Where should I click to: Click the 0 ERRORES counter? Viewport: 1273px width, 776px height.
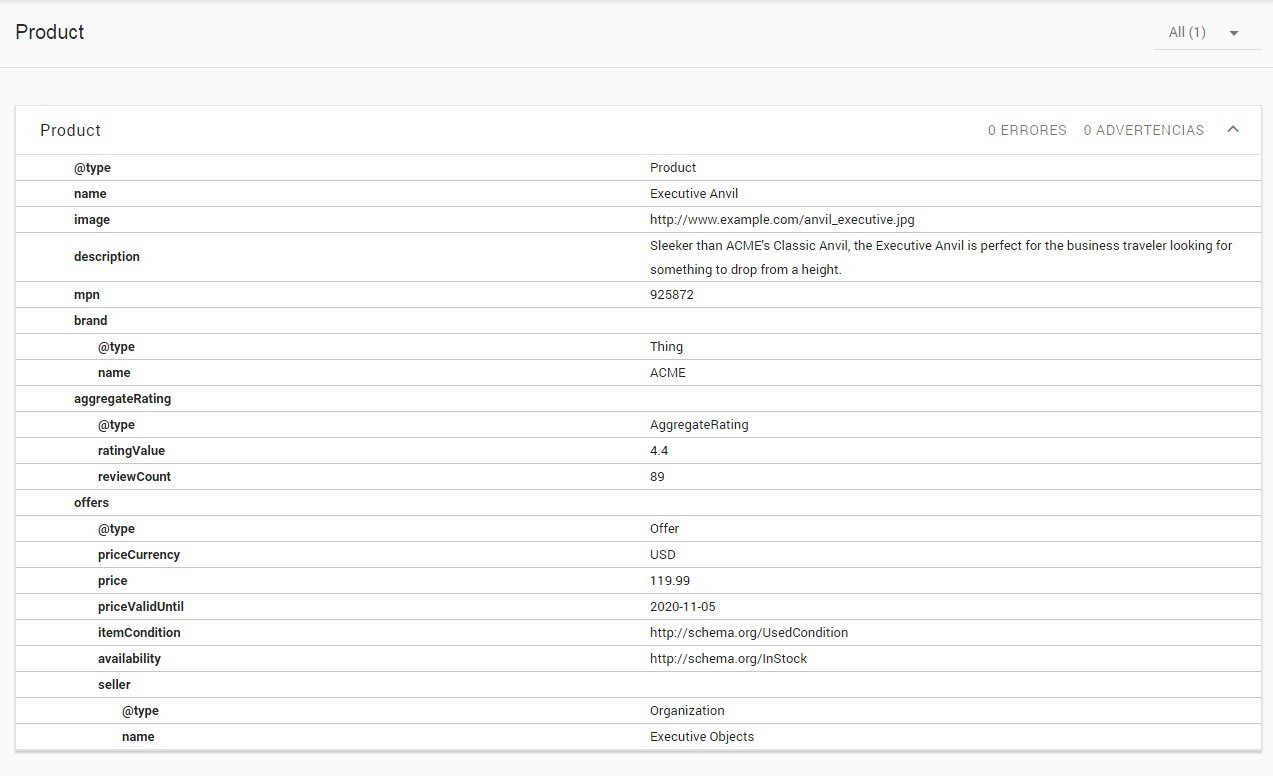pos(1027,130)
